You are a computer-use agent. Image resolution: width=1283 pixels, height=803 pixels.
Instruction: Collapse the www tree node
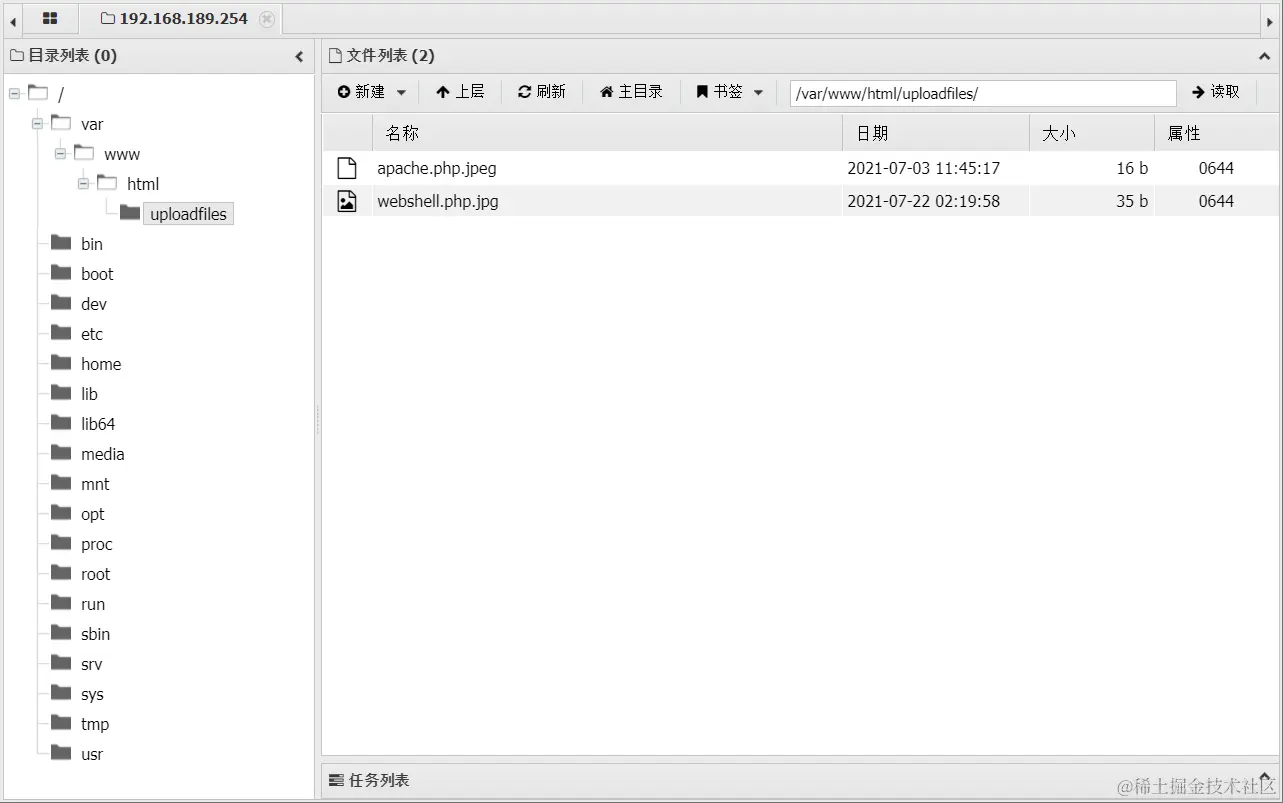pos(60,153)
